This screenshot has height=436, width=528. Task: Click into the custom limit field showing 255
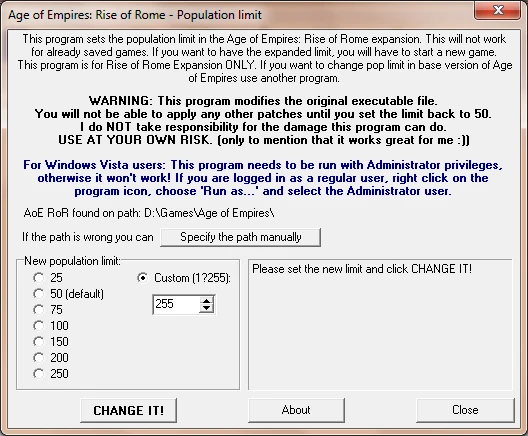coord(176,304)
